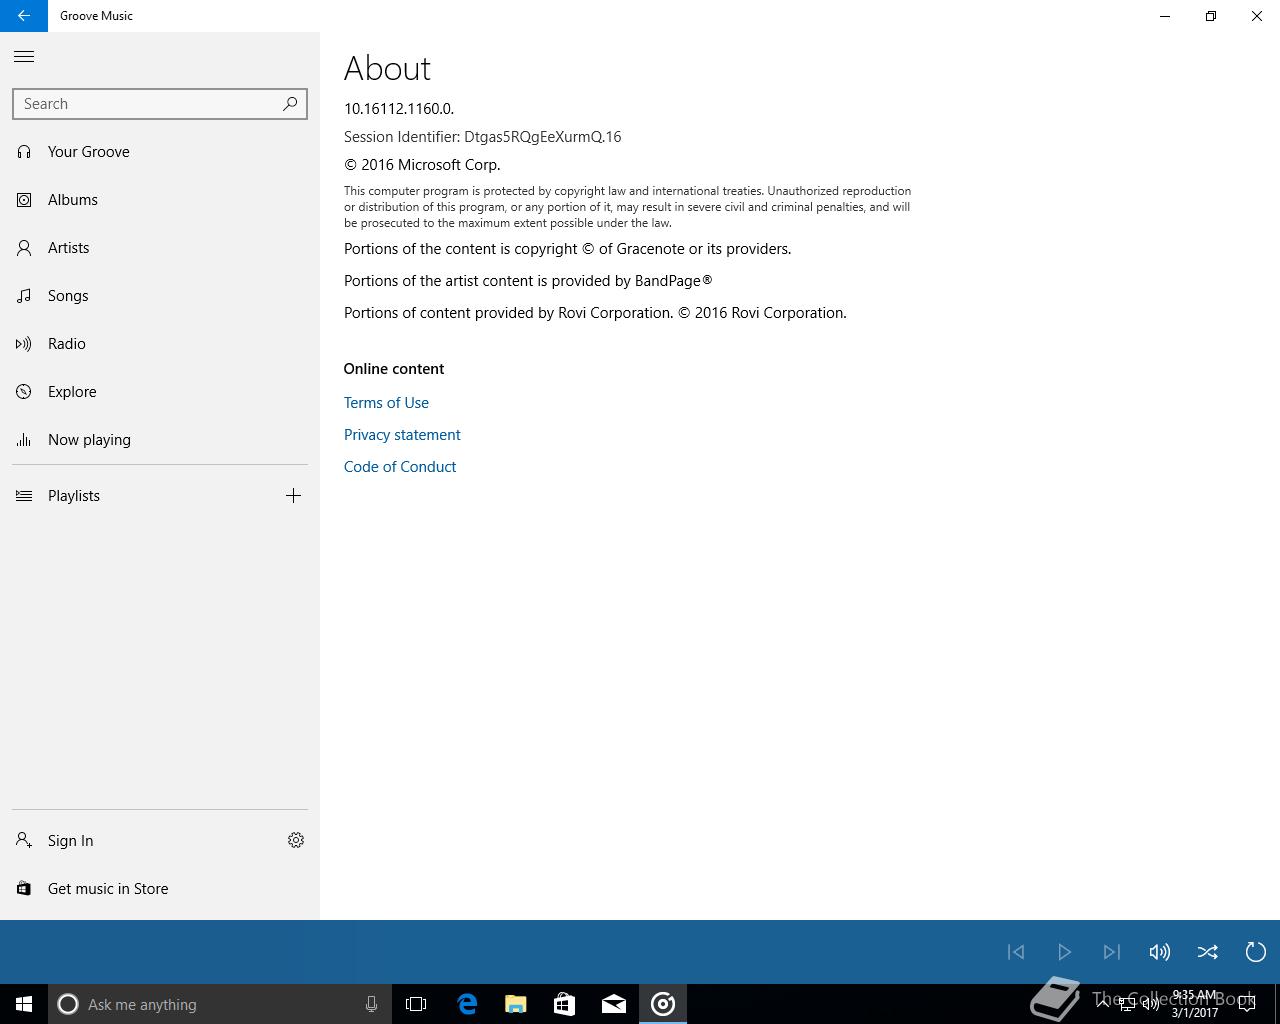Click the Online content heading
The width and height of the screenshot is (1280, 1024).
[x=394, y=369]
